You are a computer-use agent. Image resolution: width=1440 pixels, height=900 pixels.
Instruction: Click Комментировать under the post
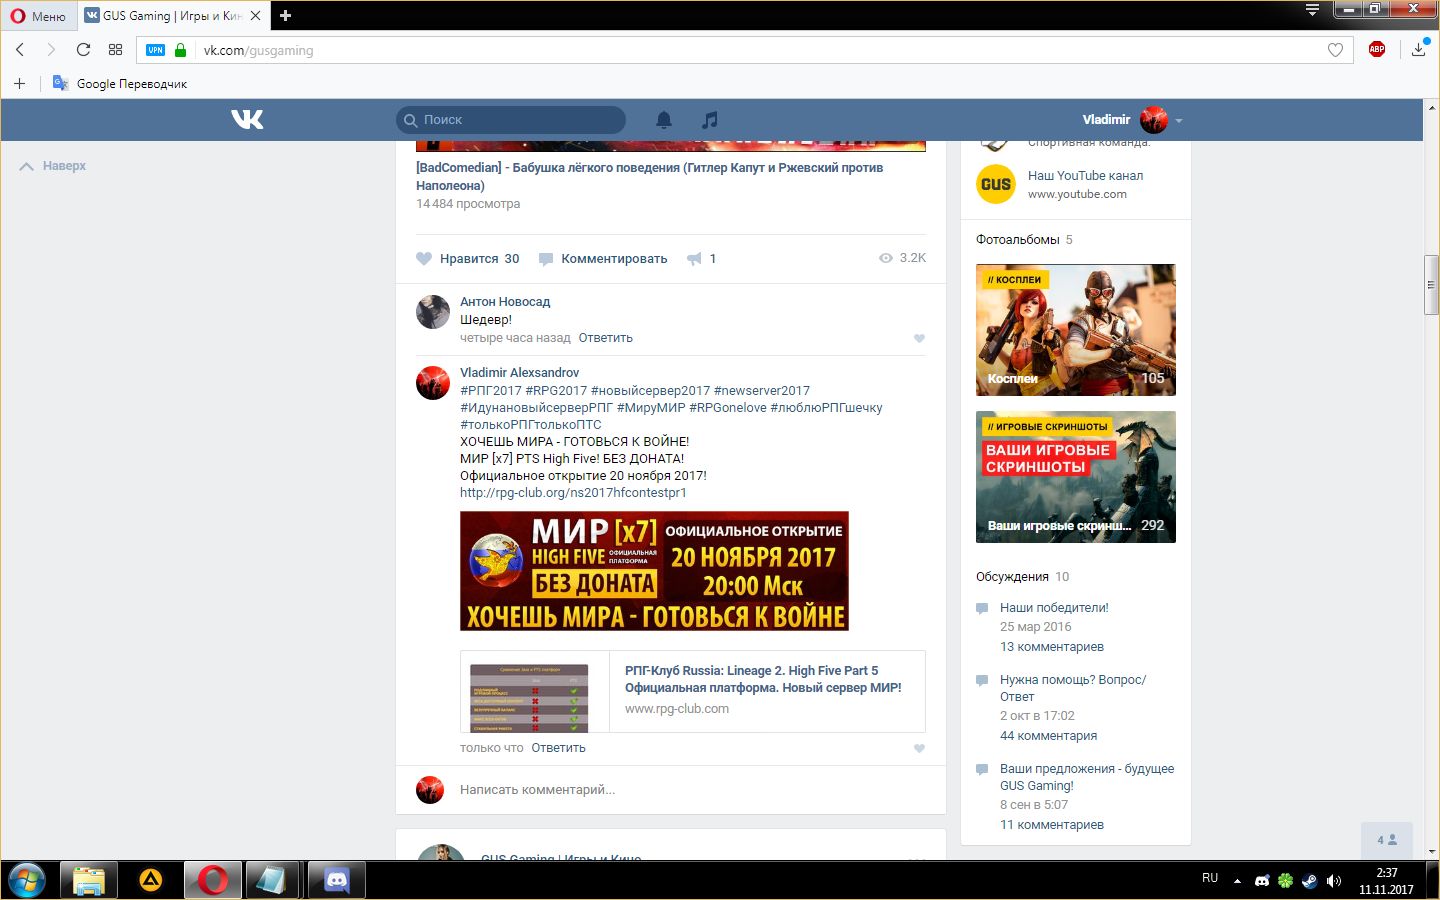pos(603,258)
